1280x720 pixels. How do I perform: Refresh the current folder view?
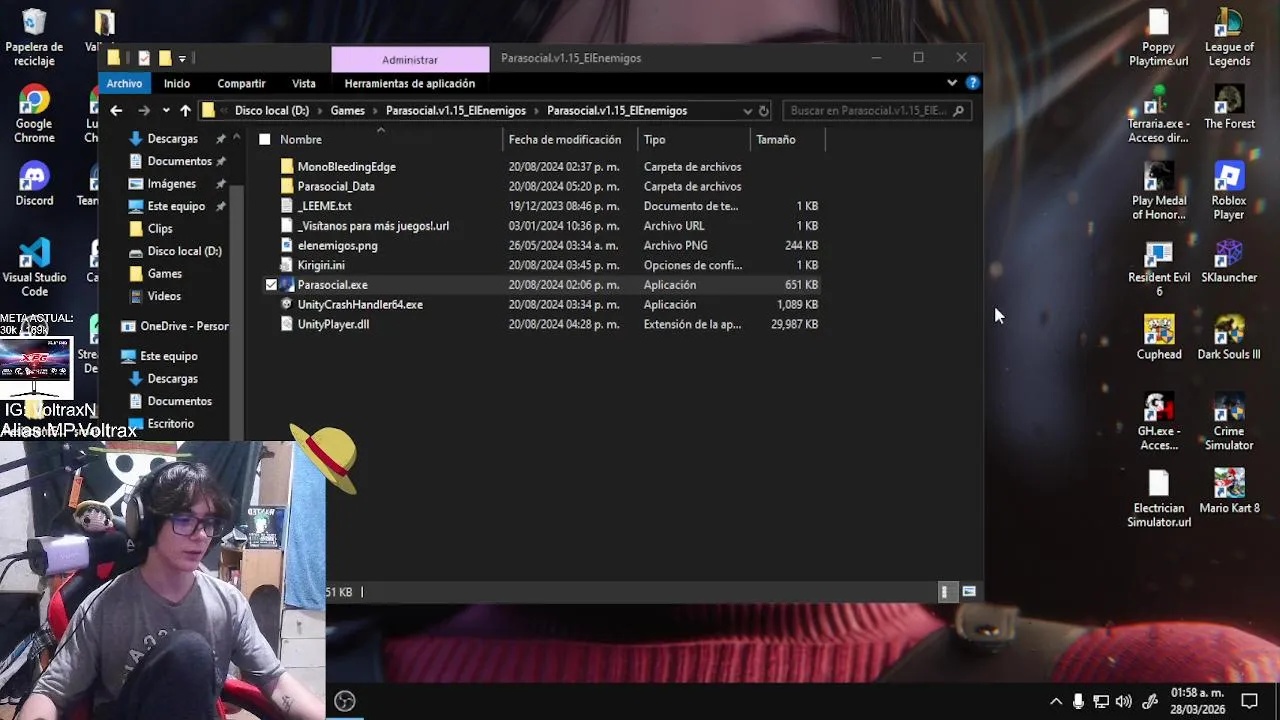[x=763, y=111]
